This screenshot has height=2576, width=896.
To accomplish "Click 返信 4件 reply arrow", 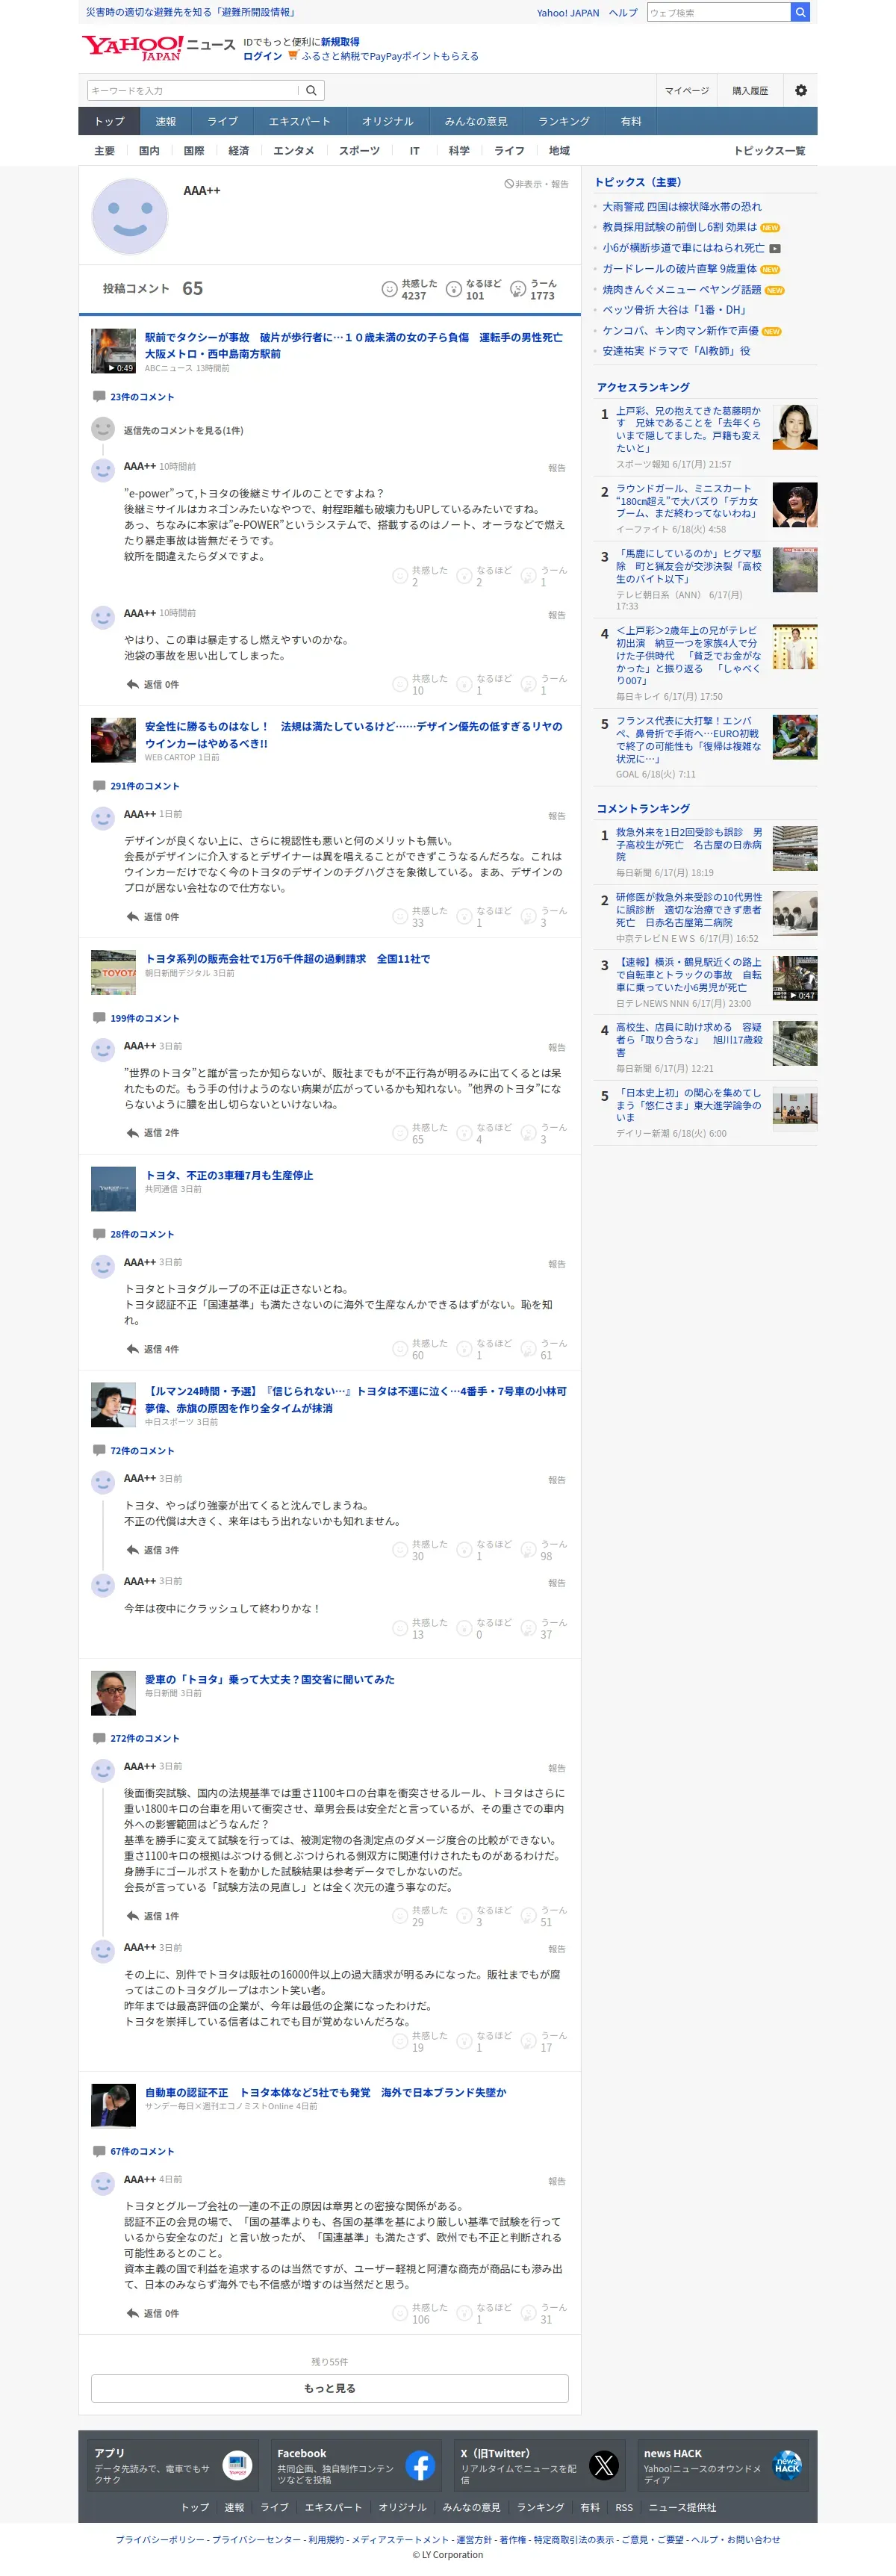I will click(132, 1349).
